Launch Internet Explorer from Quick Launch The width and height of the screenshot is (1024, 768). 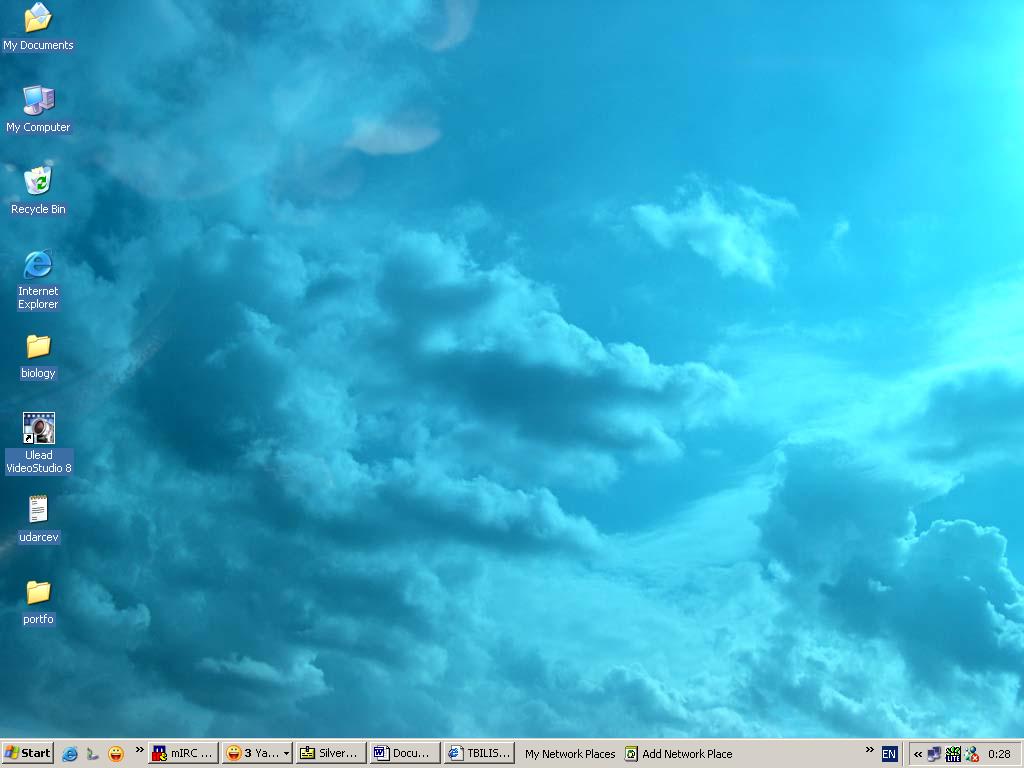tap(69, 754)
